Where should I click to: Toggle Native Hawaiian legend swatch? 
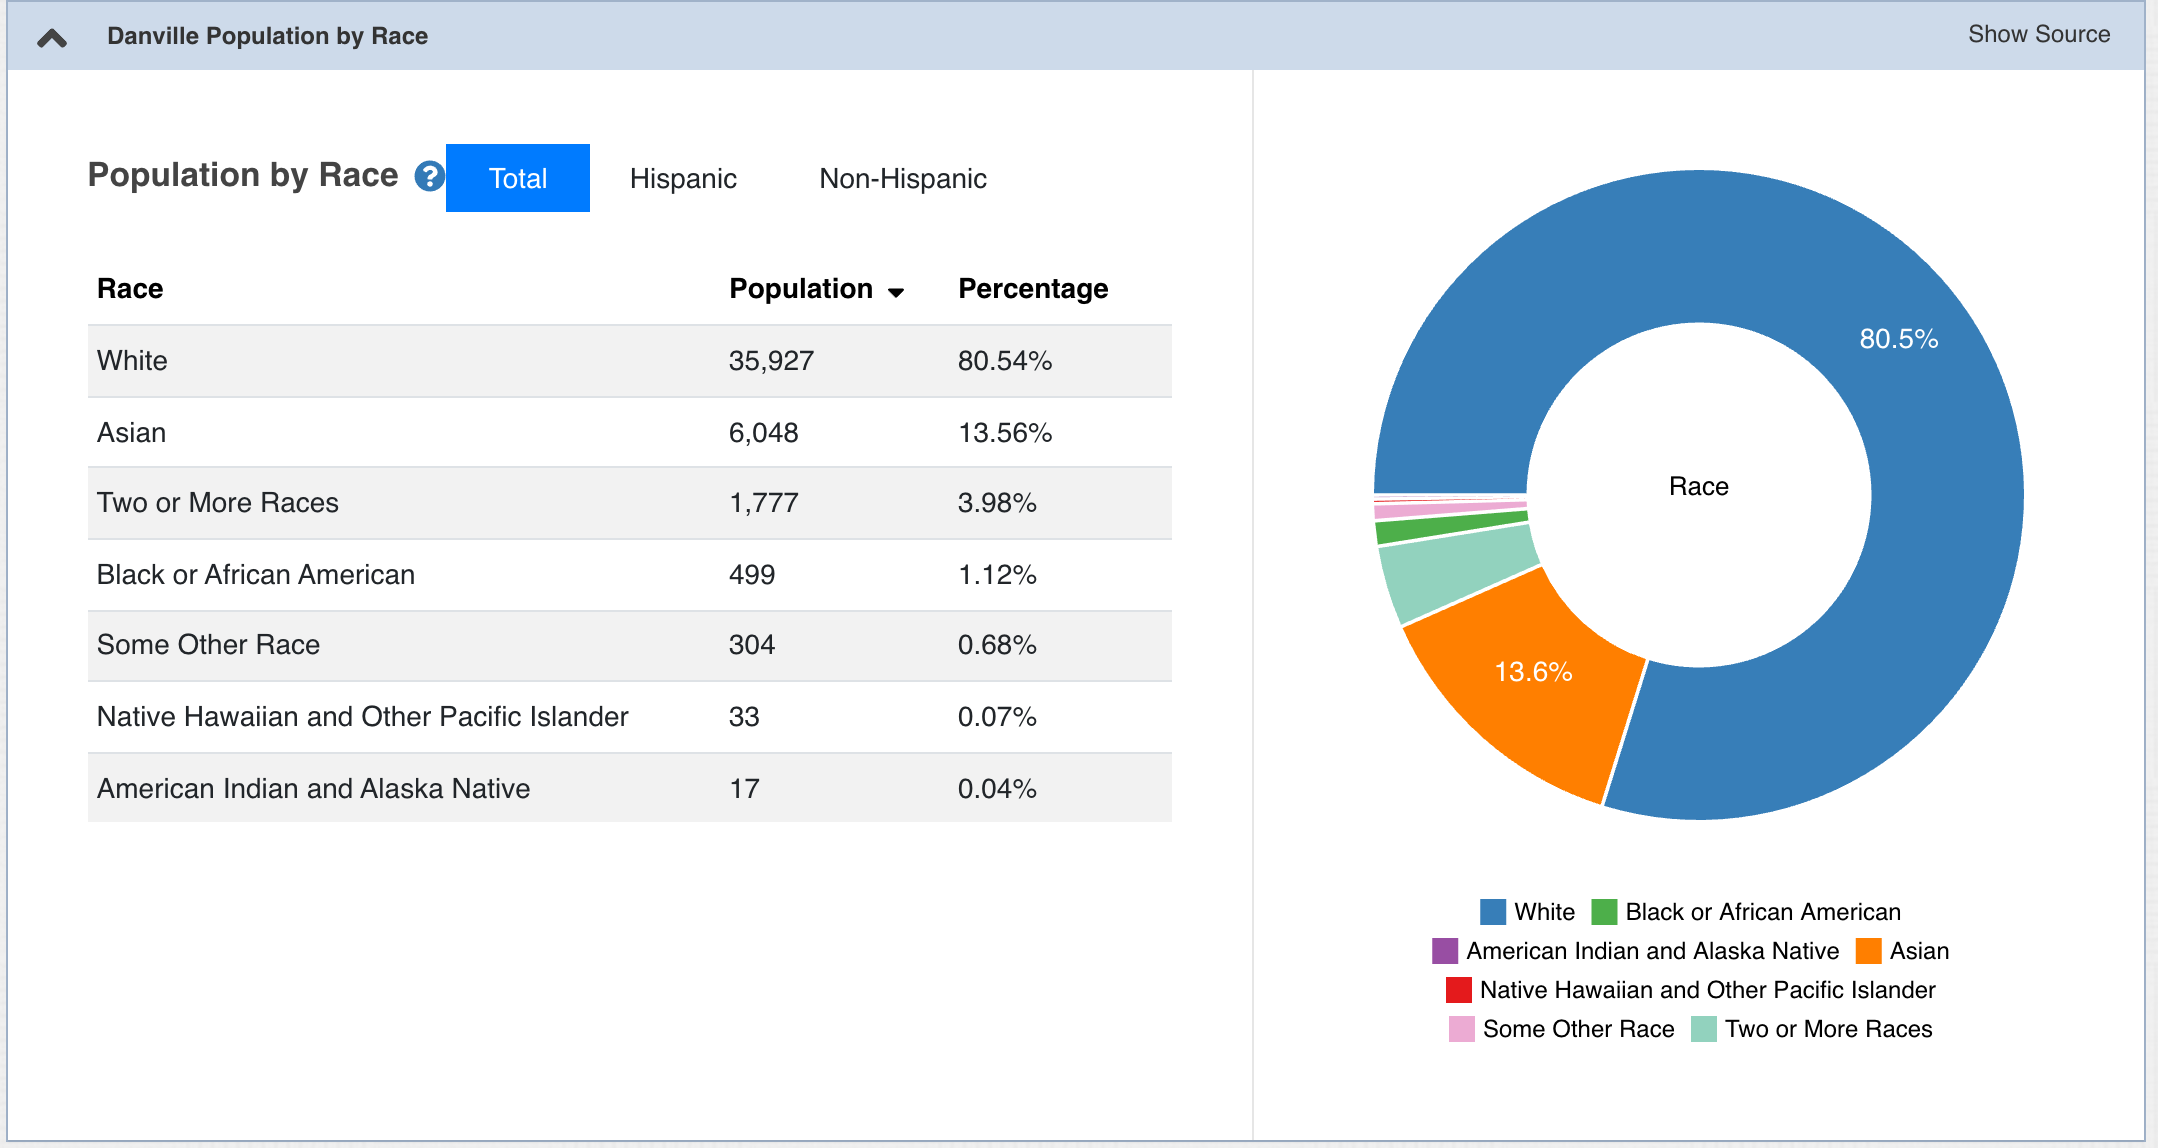[x=1459, y=990]
